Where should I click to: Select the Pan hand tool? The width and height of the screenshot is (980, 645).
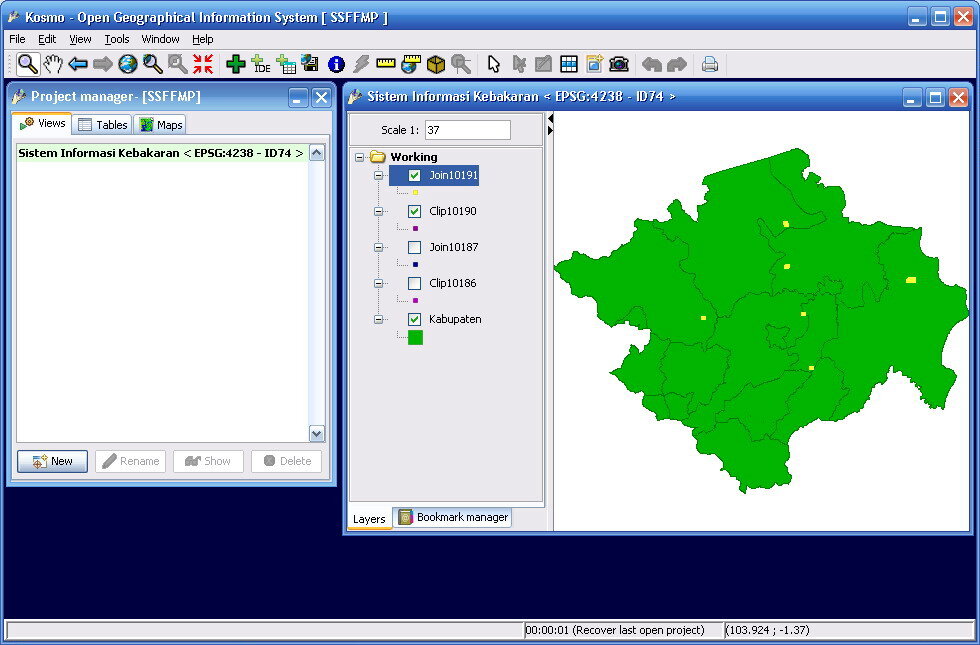(53, 64)
